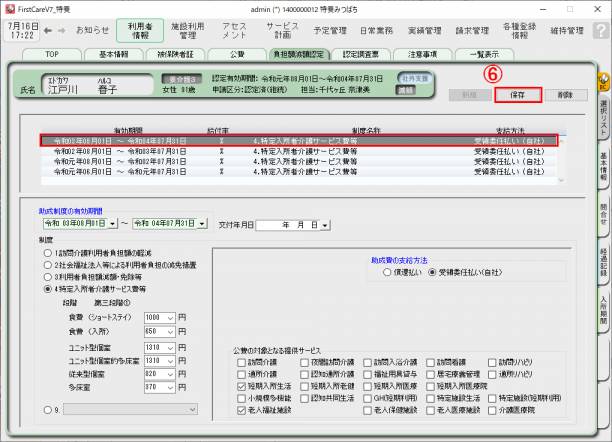Click the 削除 (delete) button
Viewport: 612px width, 442px height.
click(x=565, y=95)
